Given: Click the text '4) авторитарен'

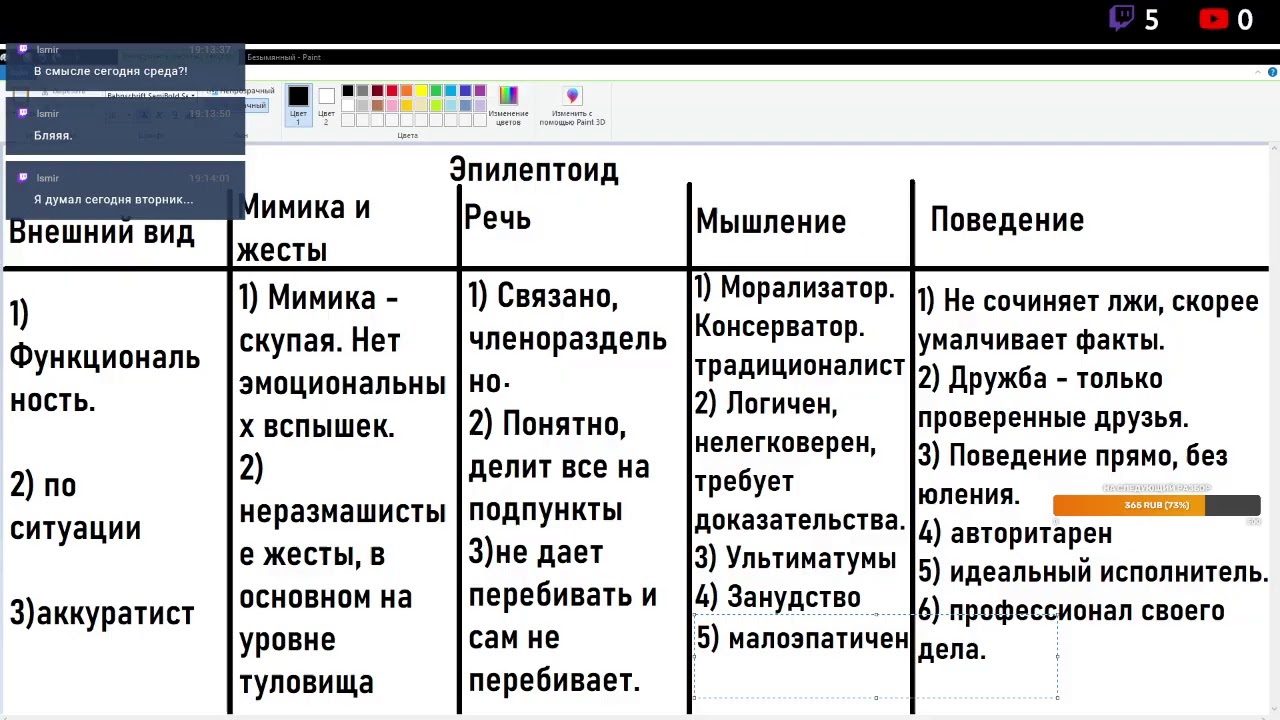Looking at the screenshot, I should click(x=1015, y=533).
